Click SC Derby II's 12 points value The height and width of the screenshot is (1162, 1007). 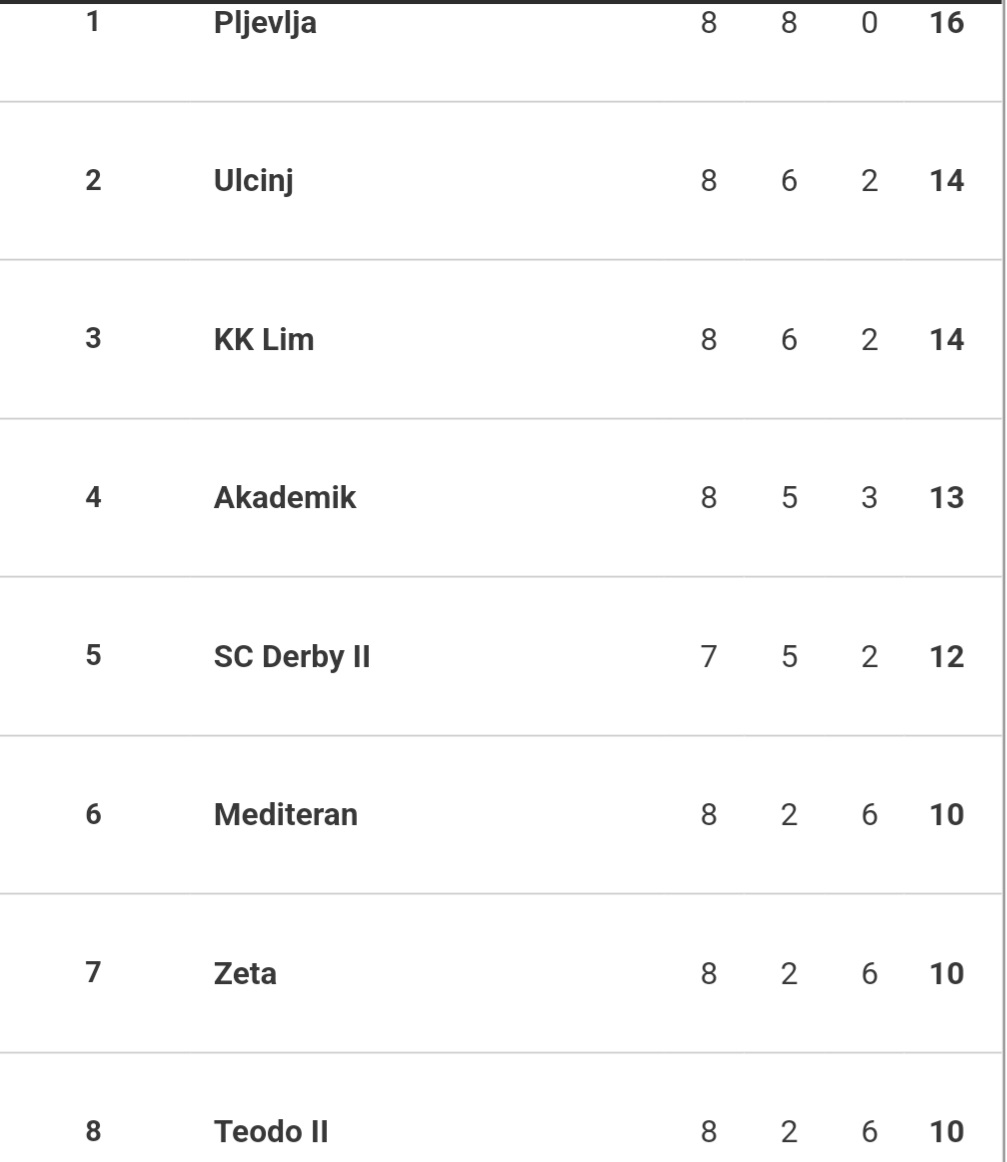946,657
